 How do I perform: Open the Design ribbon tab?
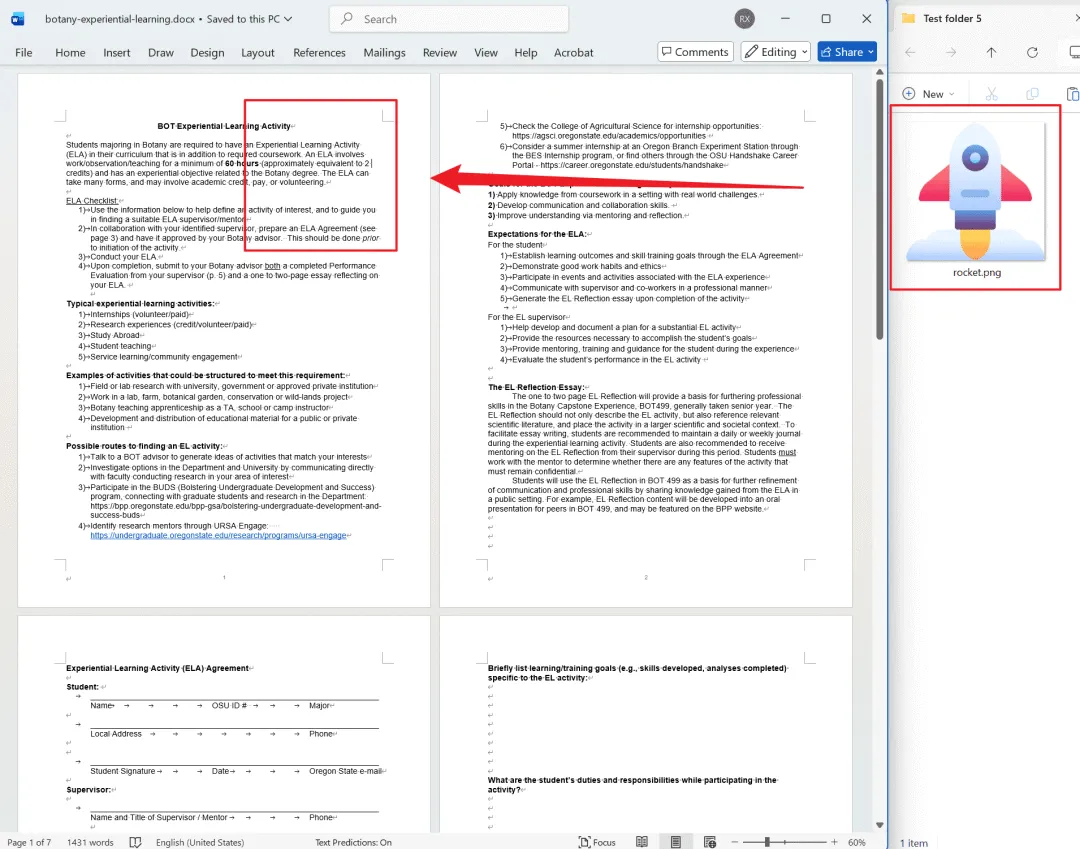coord(207,52)
